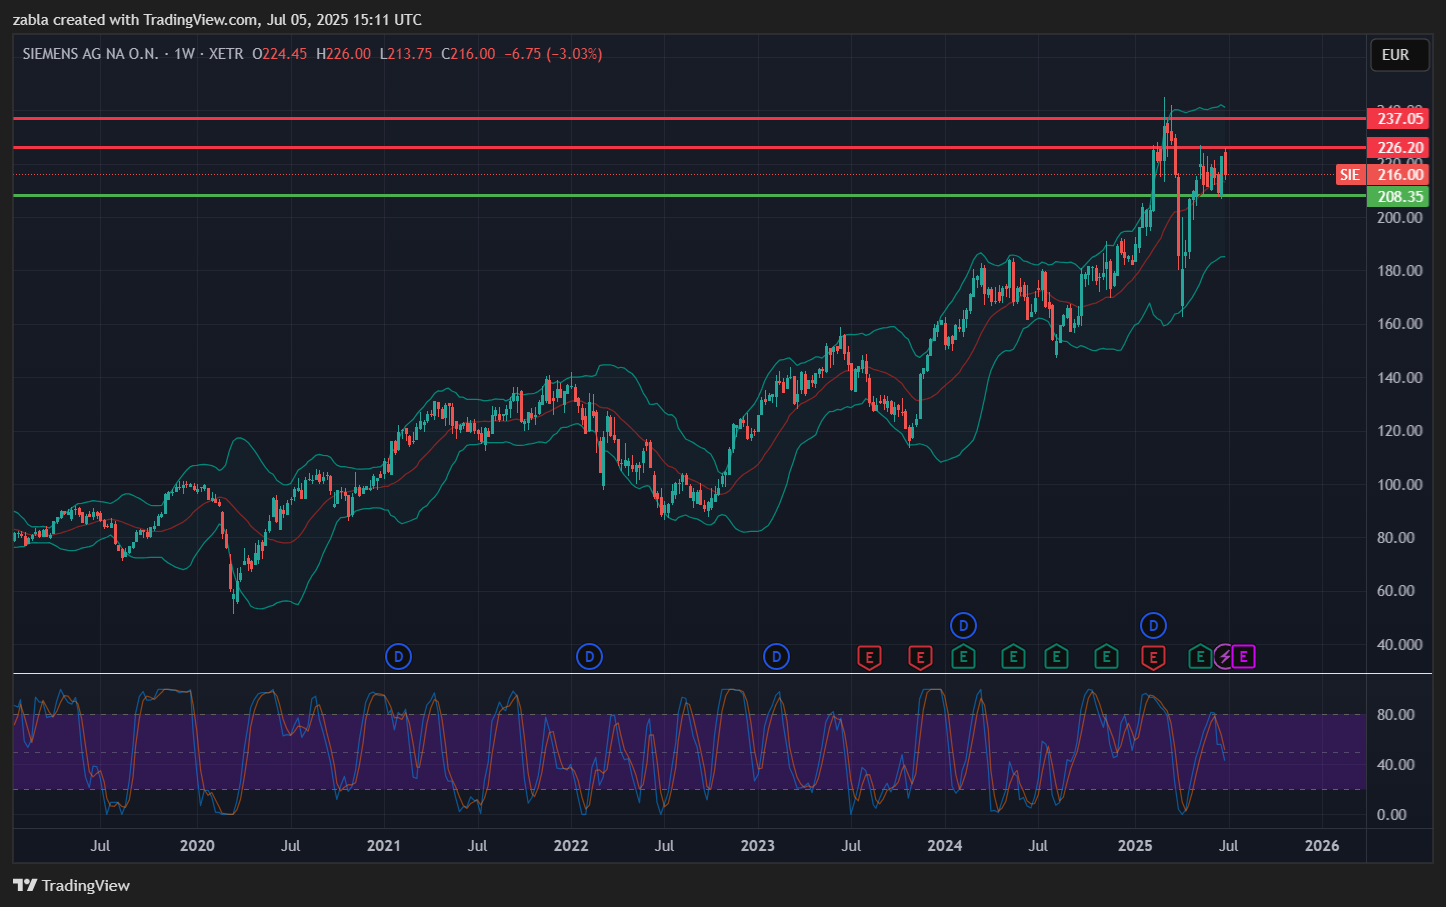1446x907 pixels.
Task: Click the third green earnings marker from left
Action: coord(1056,657)
